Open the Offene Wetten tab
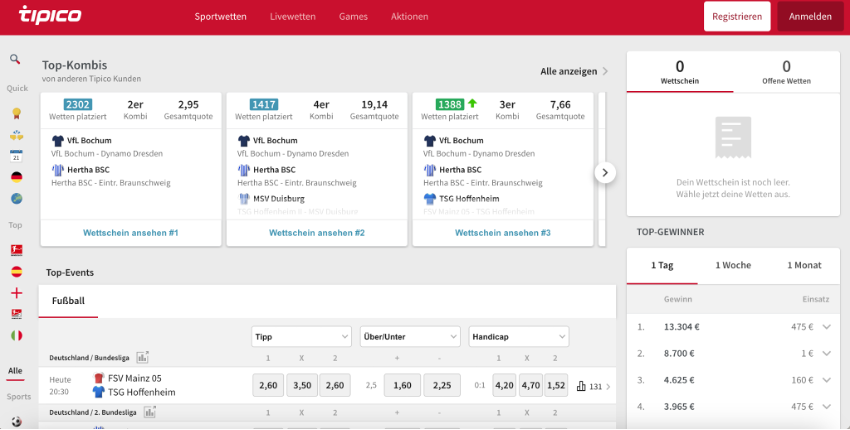Image resolution: width=850 pixels, height=430 pixels. click(786, 72)
